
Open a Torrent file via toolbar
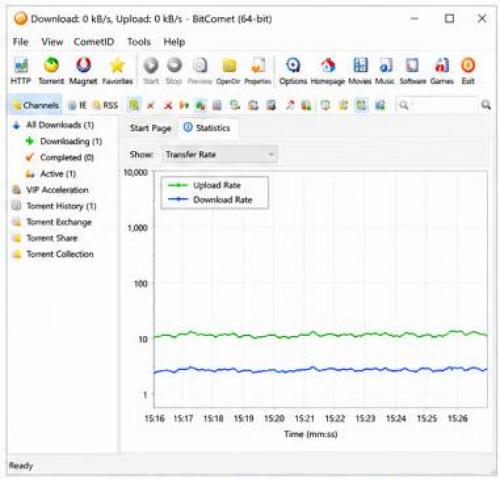pos(51,71)
